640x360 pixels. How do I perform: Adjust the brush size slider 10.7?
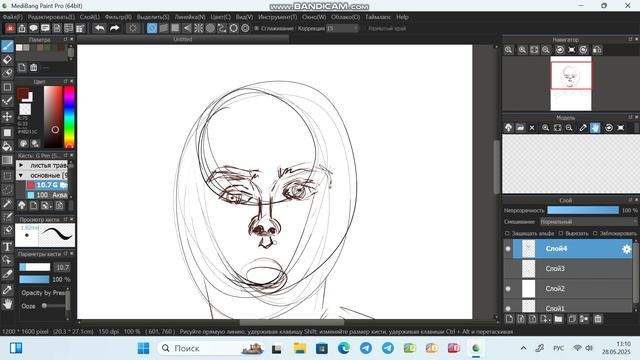[35, 267]
